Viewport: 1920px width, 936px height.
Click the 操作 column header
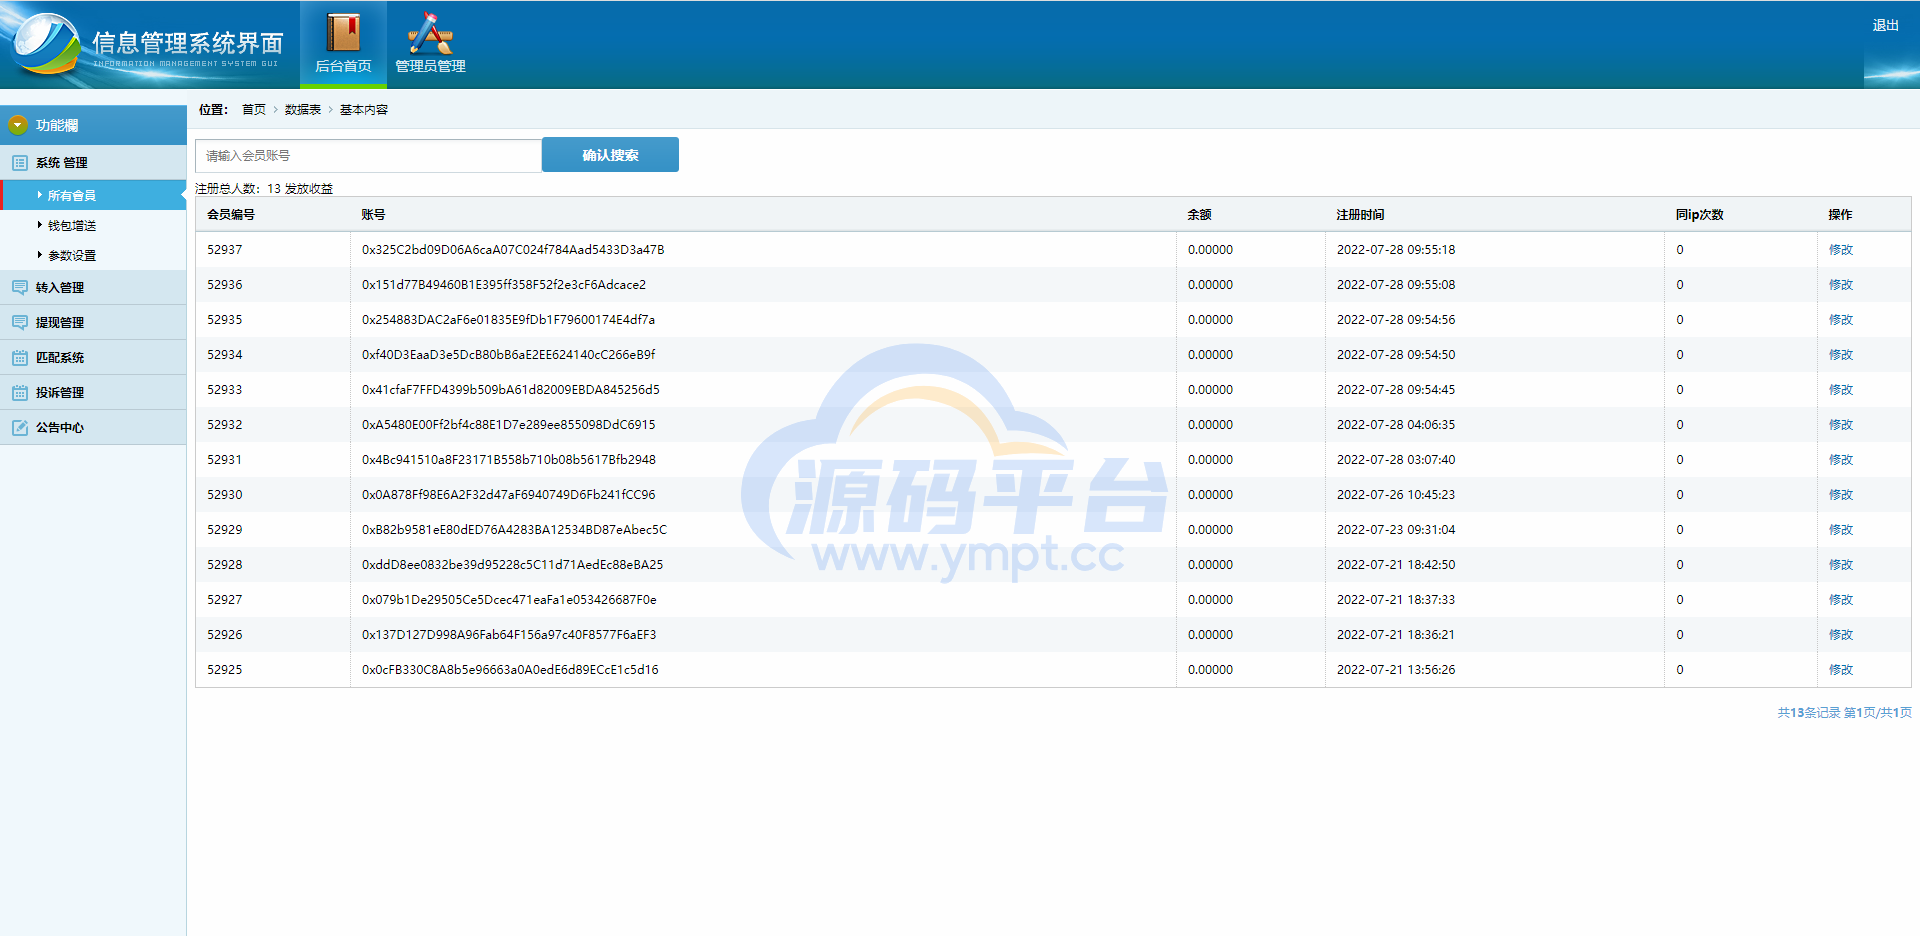click(x=1840, y=215)
